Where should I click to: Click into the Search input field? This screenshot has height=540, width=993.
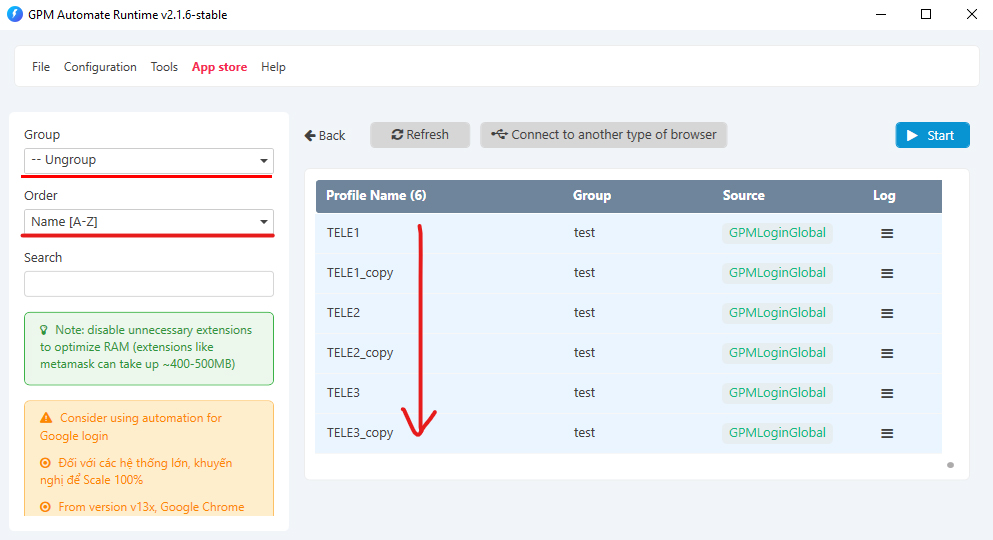(149, 284)
